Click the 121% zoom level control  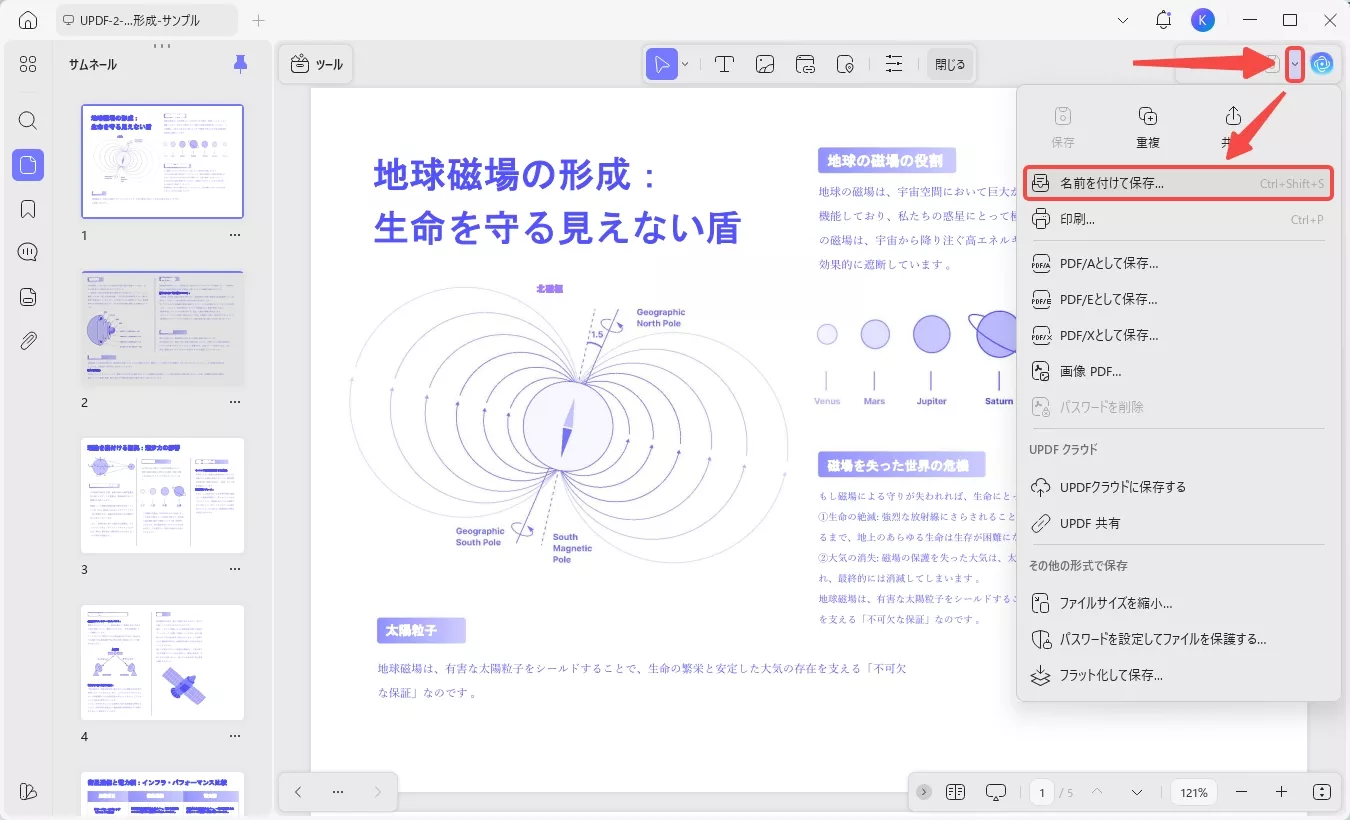pos(1192,791)
